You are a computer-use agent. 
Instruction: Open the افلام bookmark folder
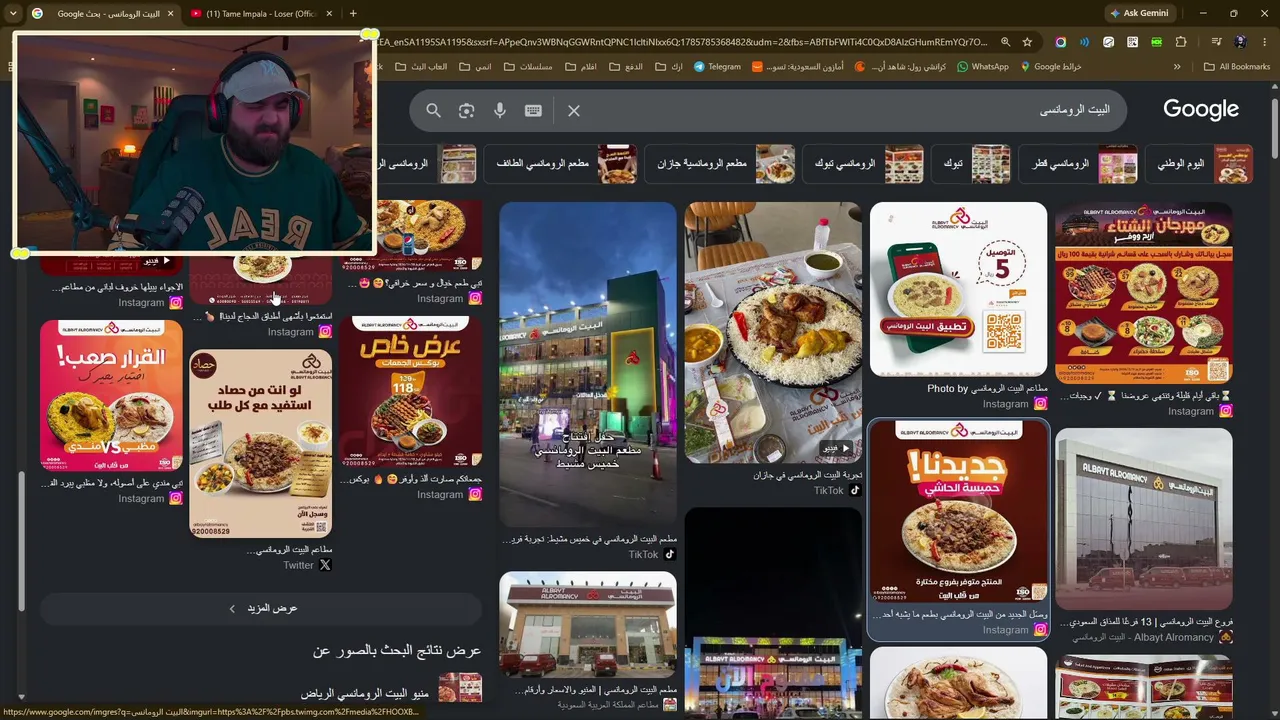(x=582, y=67)
